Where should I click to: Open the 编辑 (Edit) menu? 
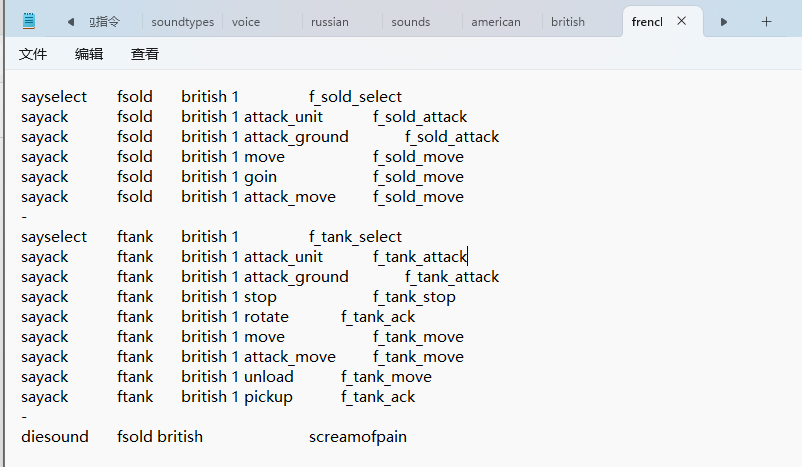tap(89, 55)
